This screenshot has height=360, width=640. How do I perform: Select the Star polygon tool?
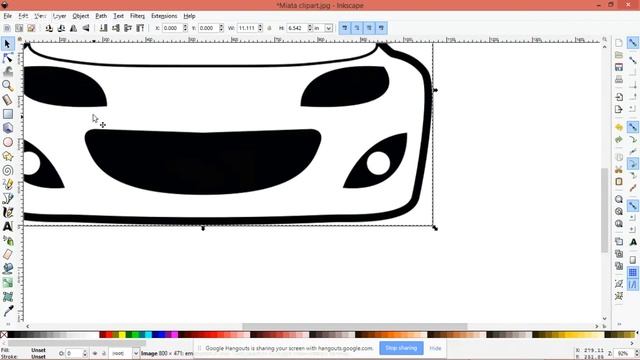pyautogui.click(x=7, y=156)
